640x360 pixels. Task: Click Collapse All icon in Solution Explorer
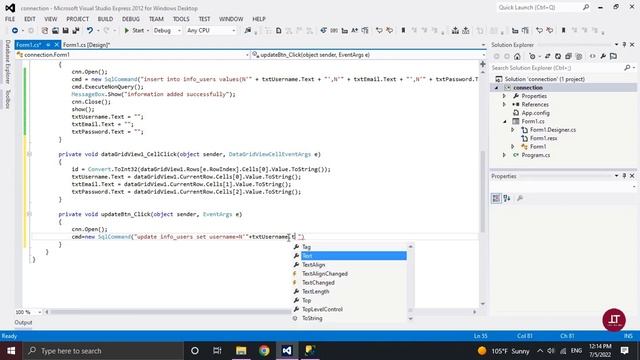pyautogui.click(x=568, y=56)
